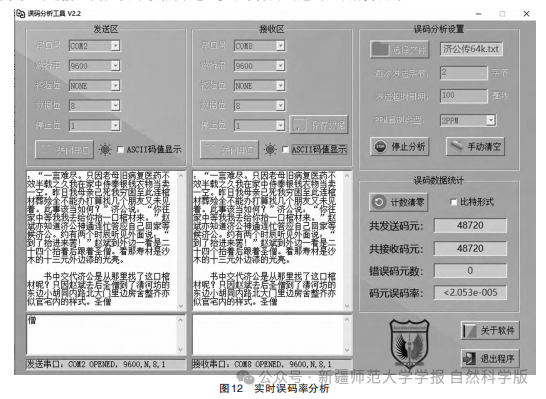Click the send text box scroll-down arrow
The height and width of the screenshot is (399, 546).
coord(181,306)
